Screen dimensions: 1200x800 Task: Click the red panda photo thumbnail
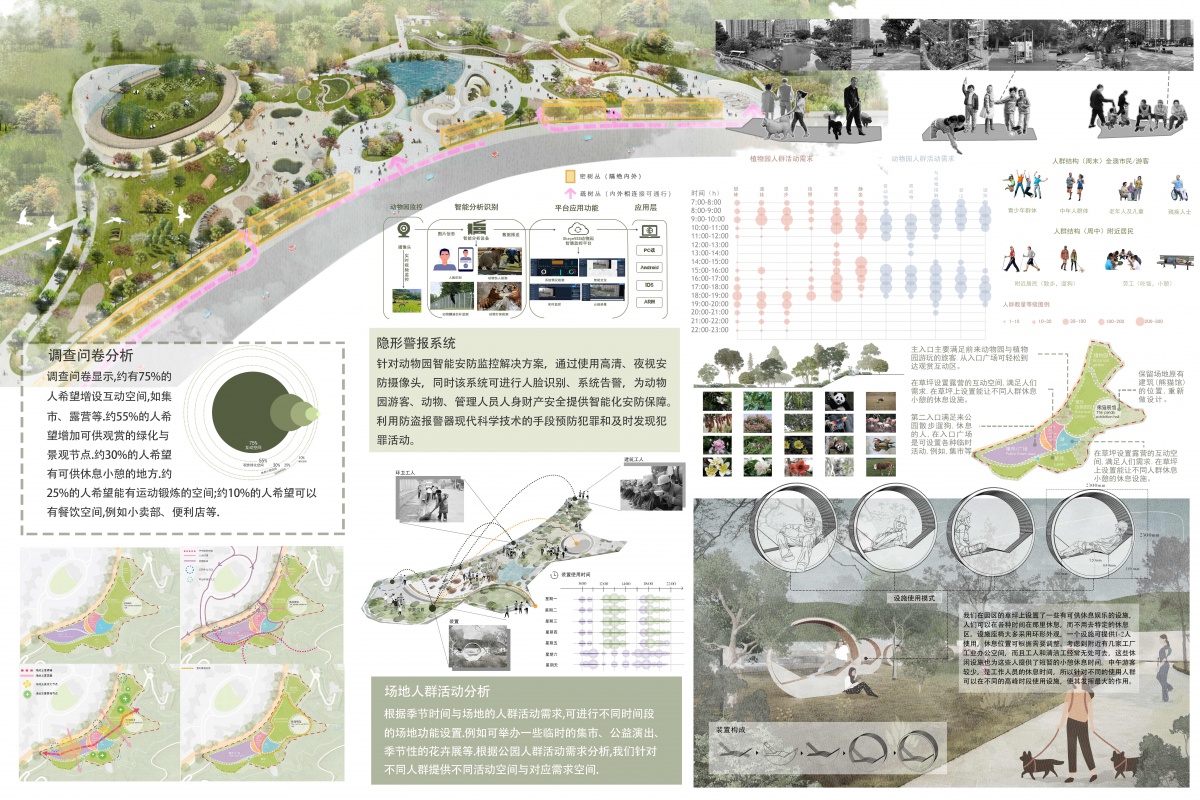click(839, 445)
